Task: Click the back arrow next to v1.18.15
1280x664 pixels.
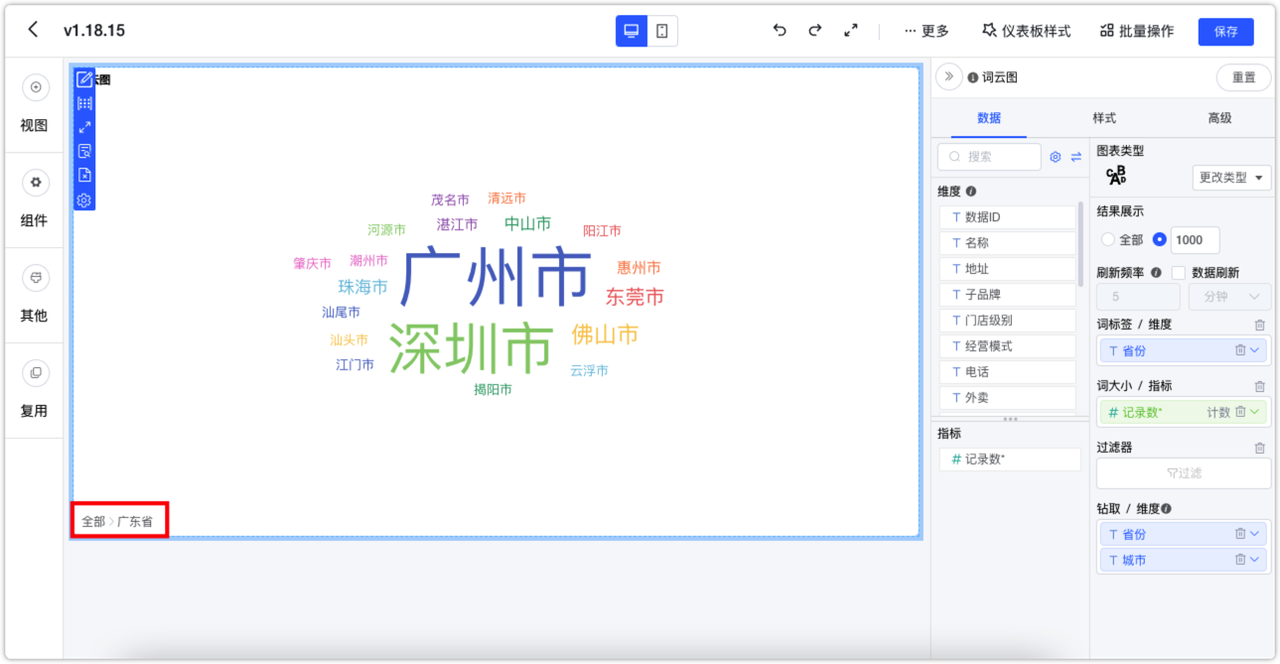Action: click(33, 30)
